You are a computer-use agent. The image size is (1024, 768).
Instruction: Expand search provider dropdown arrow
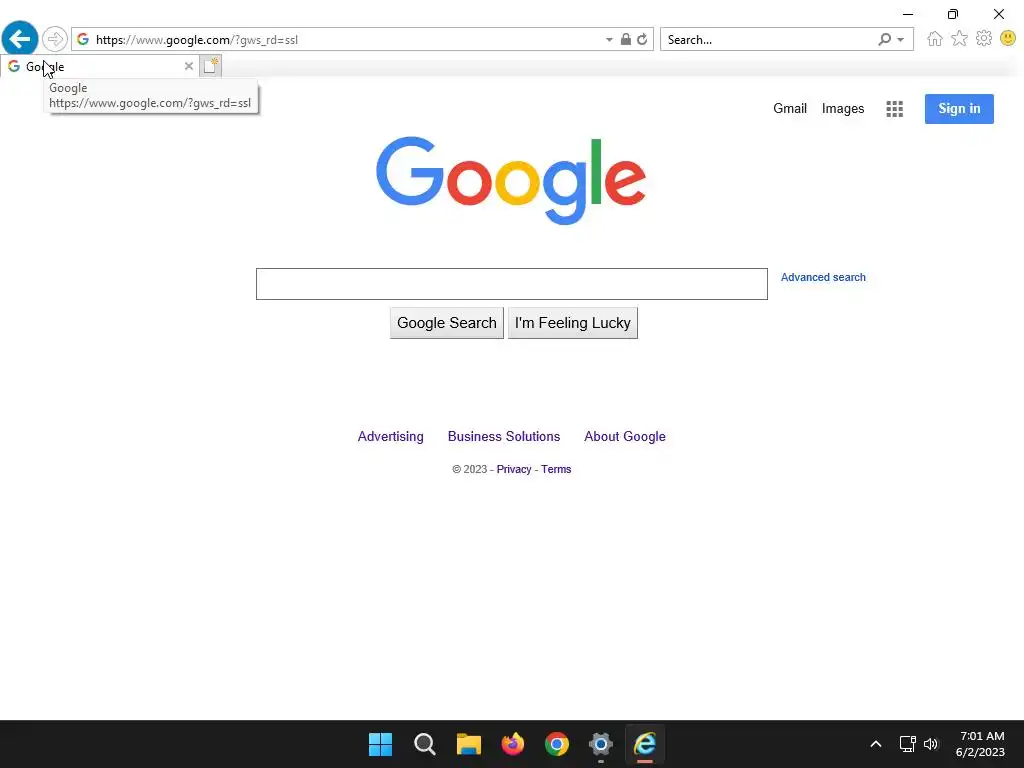(x=901, y=40)
